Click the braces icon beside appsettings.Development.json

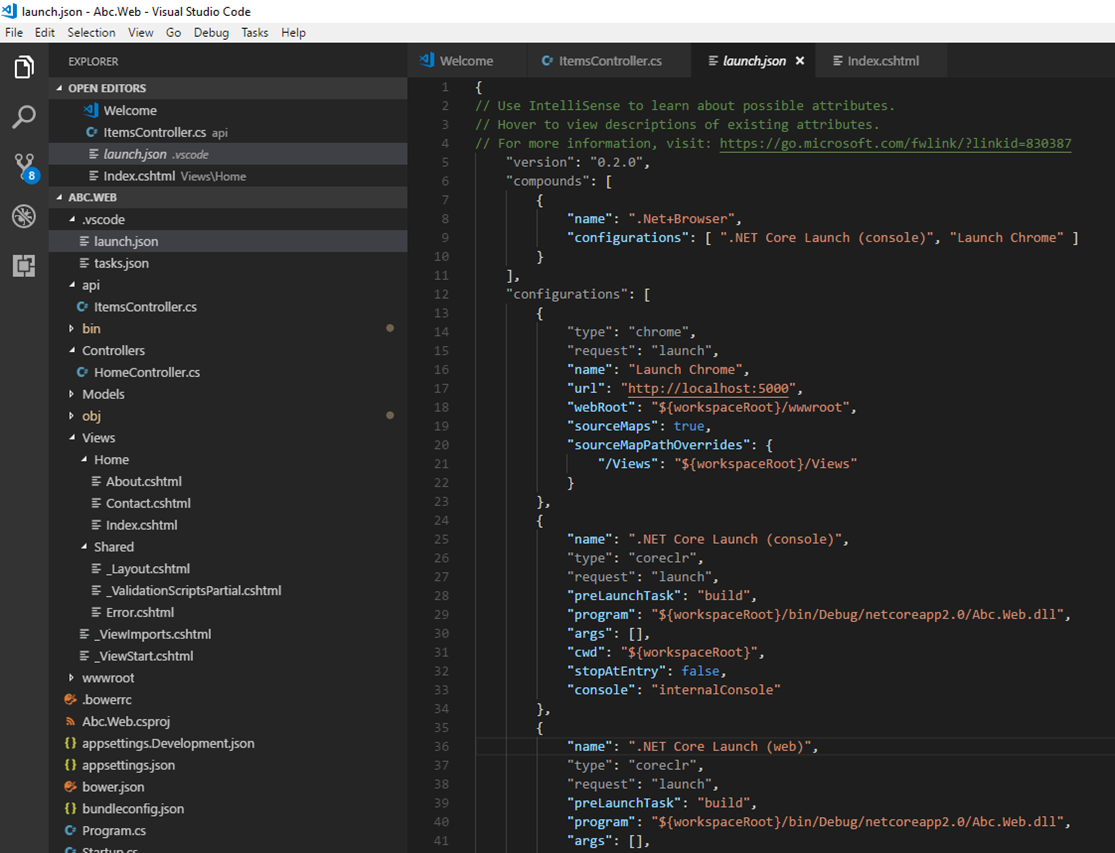coord(70,744)
